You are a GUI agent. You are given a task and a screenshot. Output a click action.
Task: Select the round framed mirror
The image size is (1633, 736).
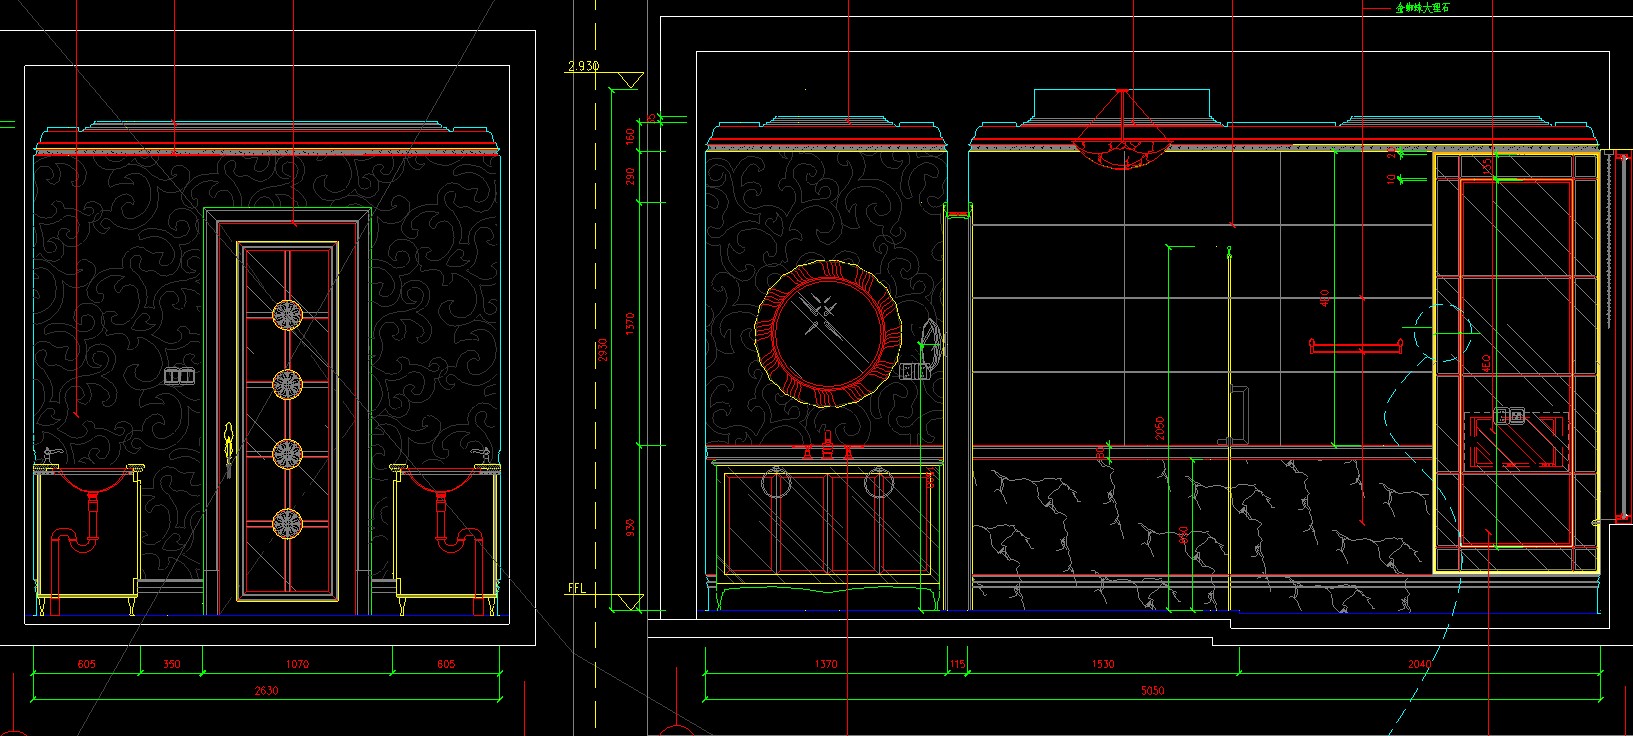[828, 332]
